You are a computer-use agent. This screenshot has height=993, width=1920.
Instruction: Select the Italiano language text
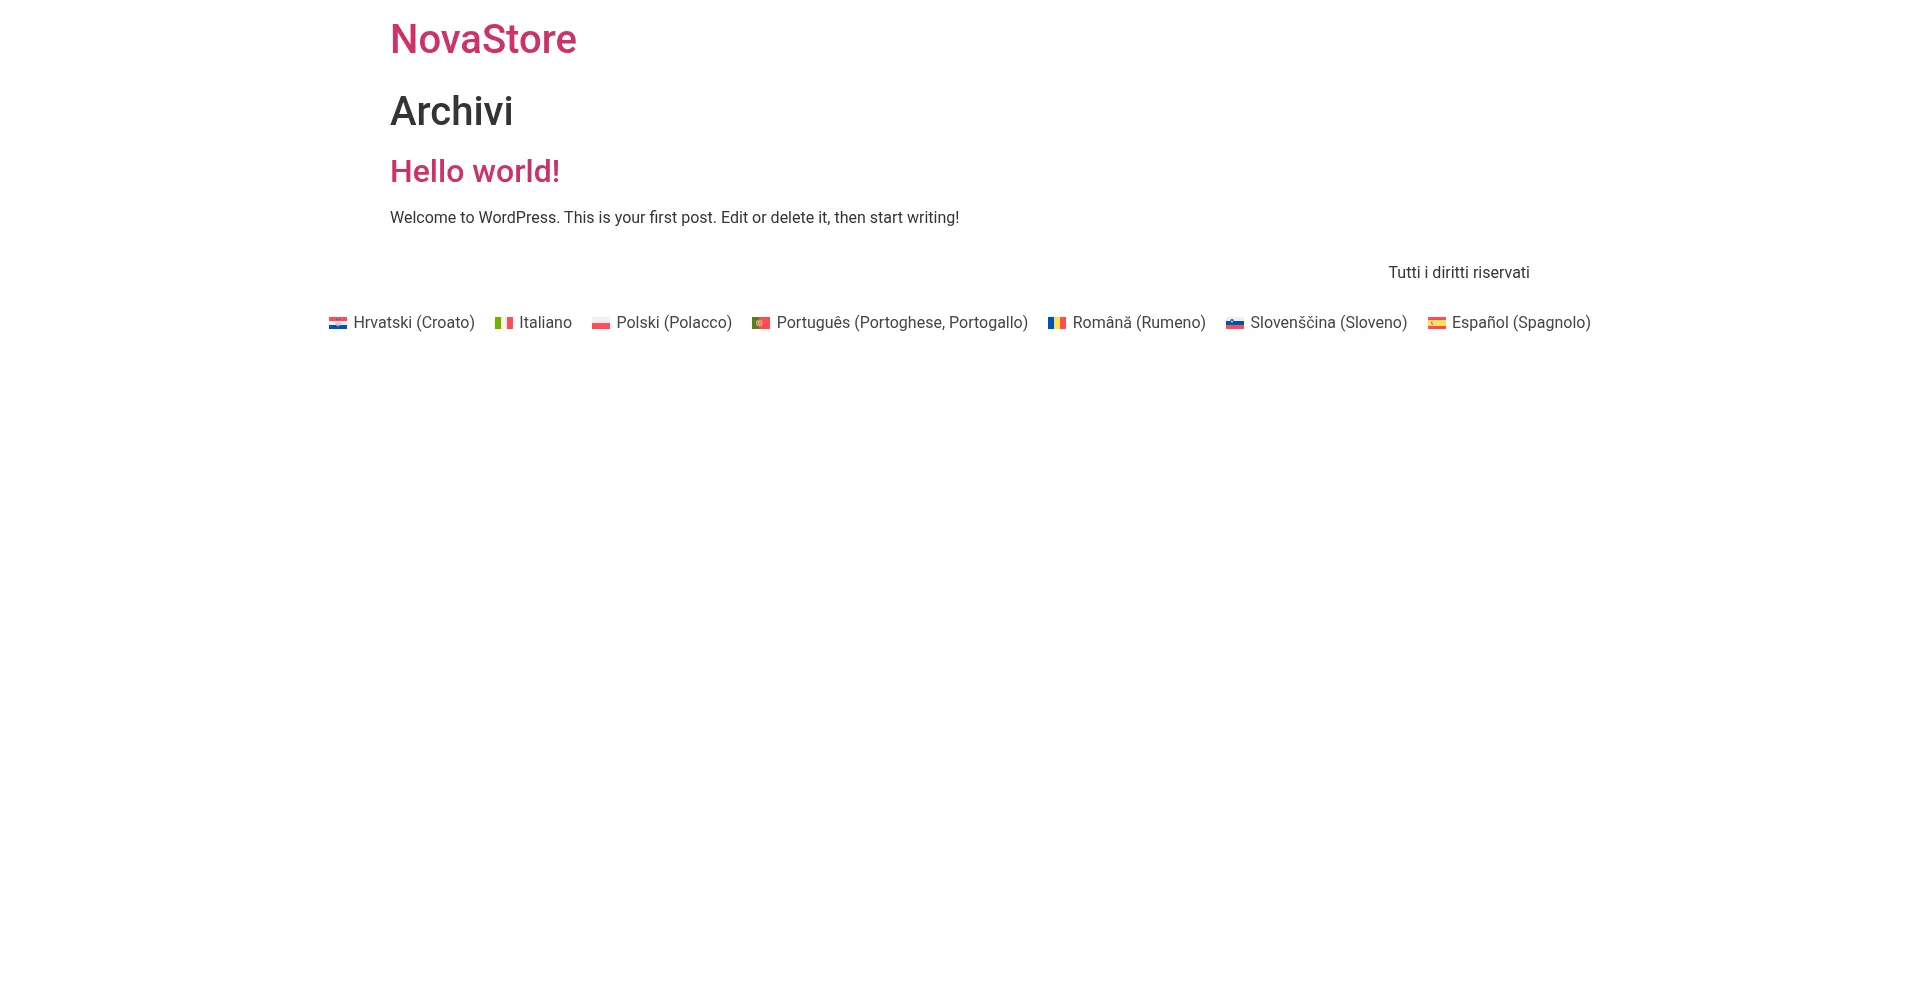(x=545, y=323)
